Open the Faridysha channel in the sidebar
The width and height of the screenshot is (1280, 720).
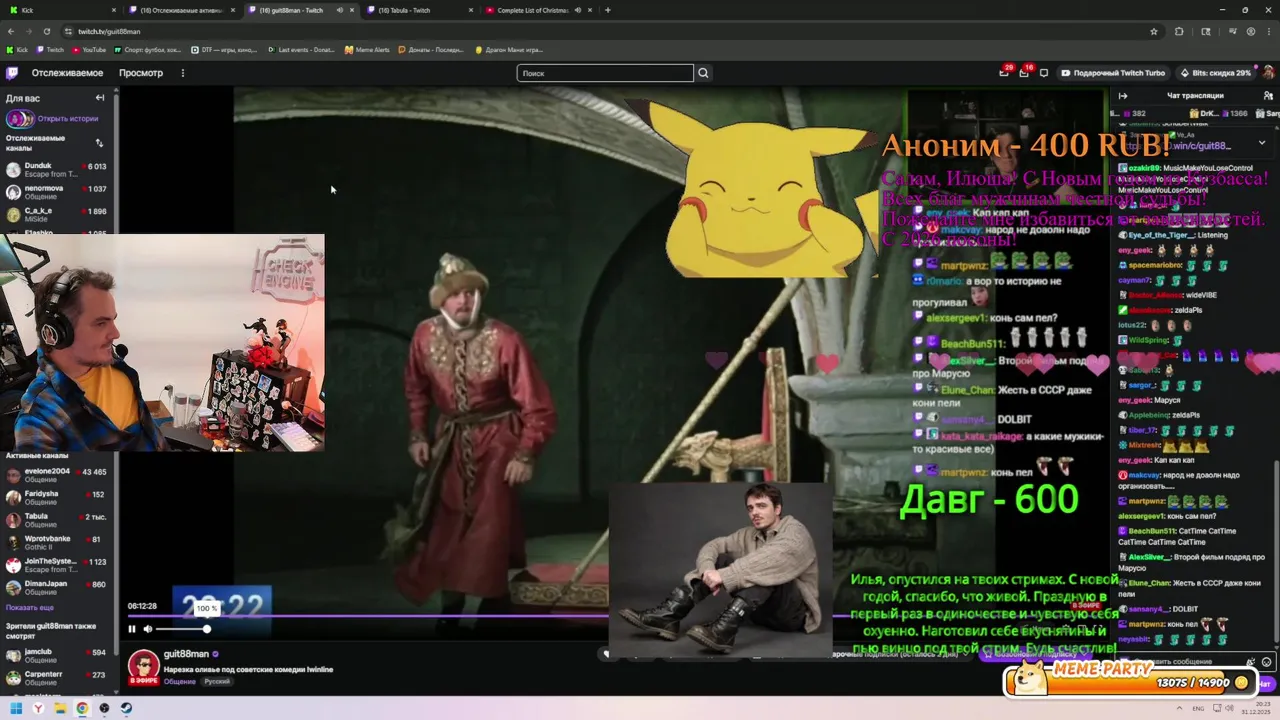(x=56, y=498)
